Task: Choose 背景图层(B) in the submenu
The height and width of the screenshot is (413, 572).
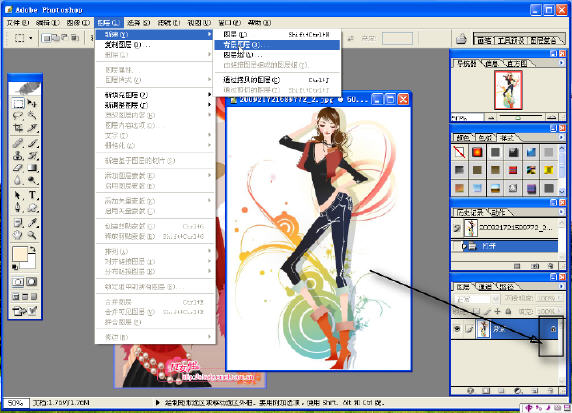Action: (x=277, y=45)
